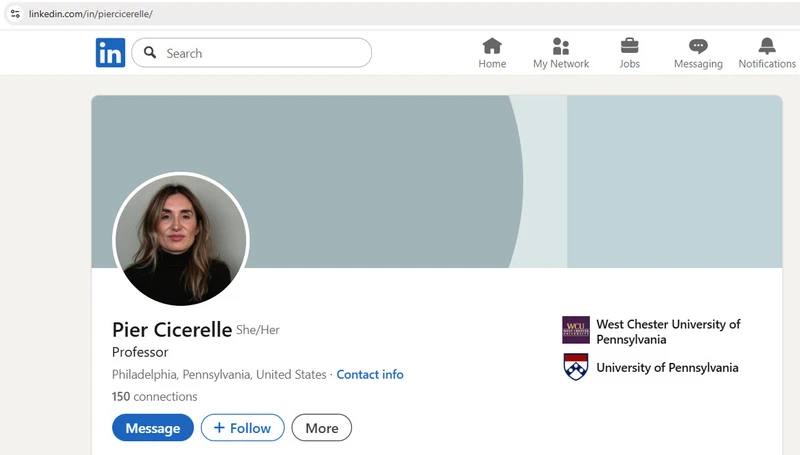Enlarge Pier Cicerelle's profile photo

pyautogui.click(x=181, y=240)
